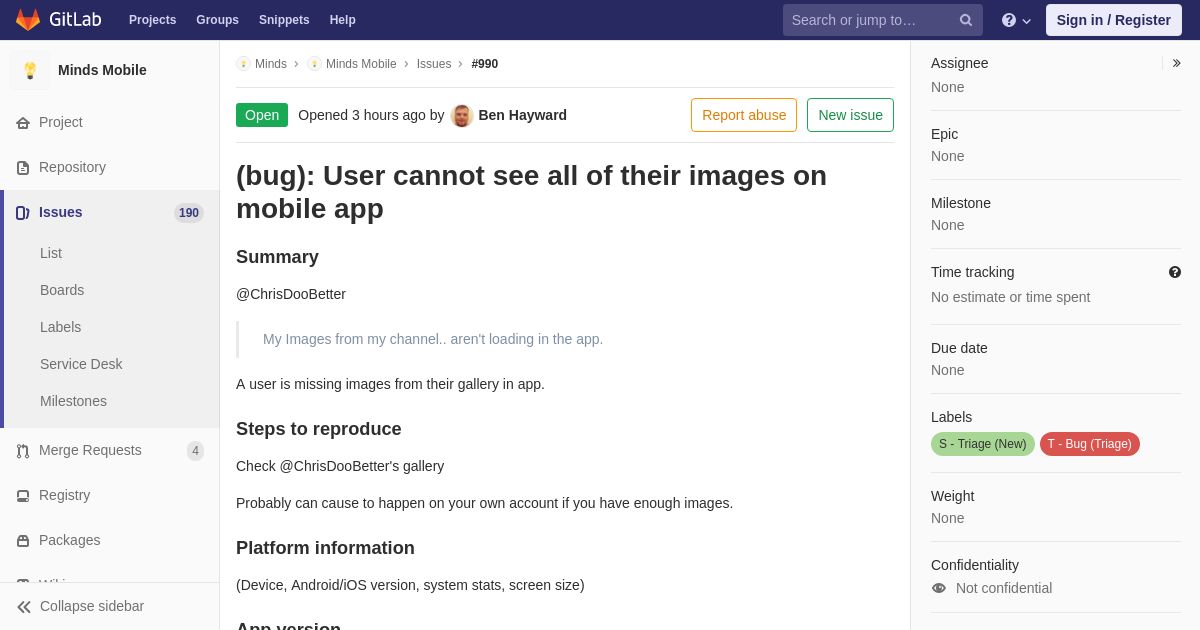Image resolution: width=1200 pixels, height=630 pixels.
Task: Click the Not confidential eye icon
Action: (x=939, y=588)
